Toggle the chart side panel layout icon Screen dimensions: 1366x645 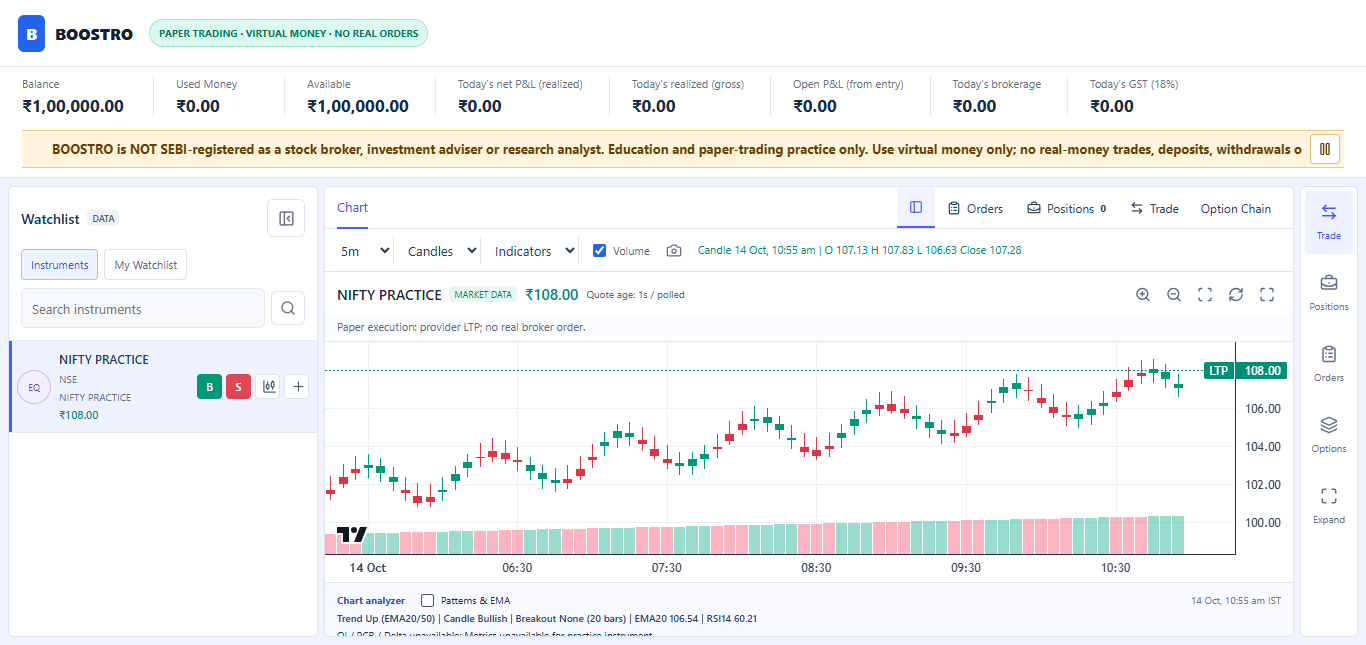pyautogui.click(x=916, y=208)
